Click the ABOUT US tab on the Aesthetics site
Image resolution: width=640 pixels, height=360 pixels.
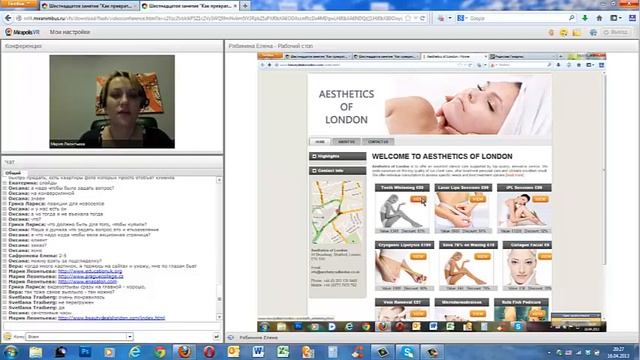pos(346,142)
